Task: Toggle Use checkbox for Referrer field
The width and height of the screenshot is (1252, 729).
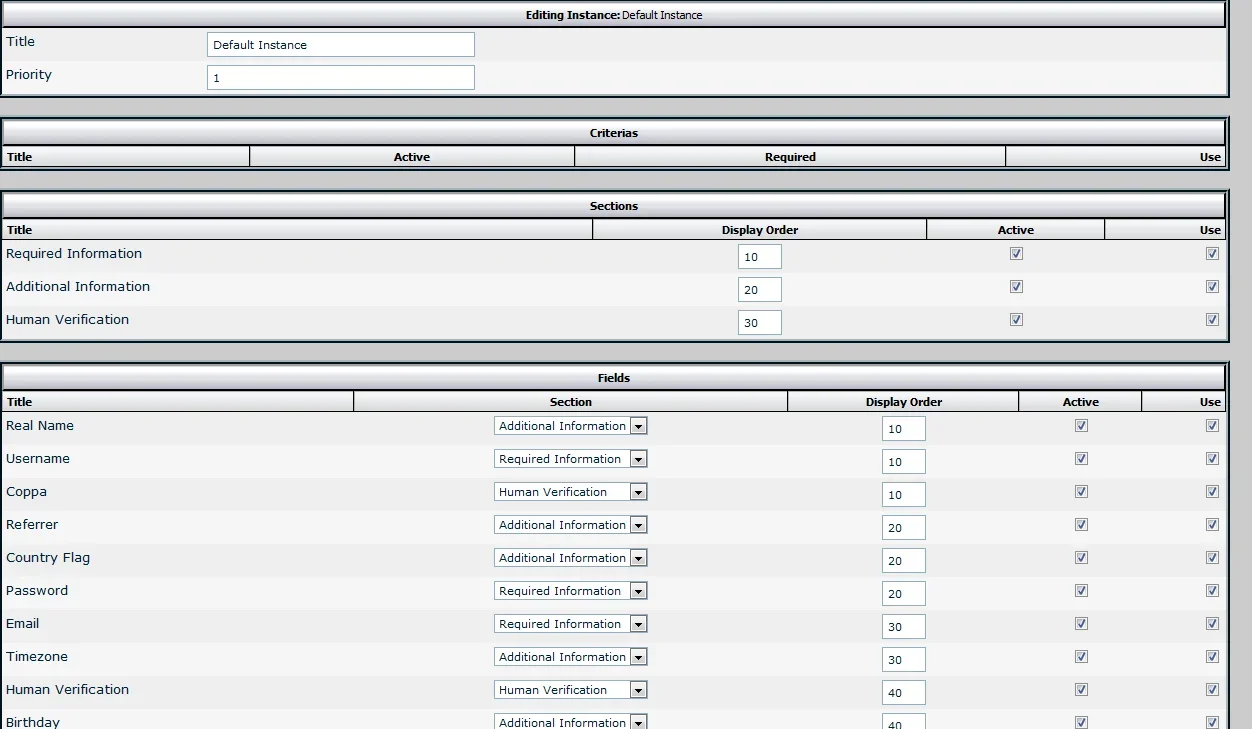Action: pos(1212,525)
